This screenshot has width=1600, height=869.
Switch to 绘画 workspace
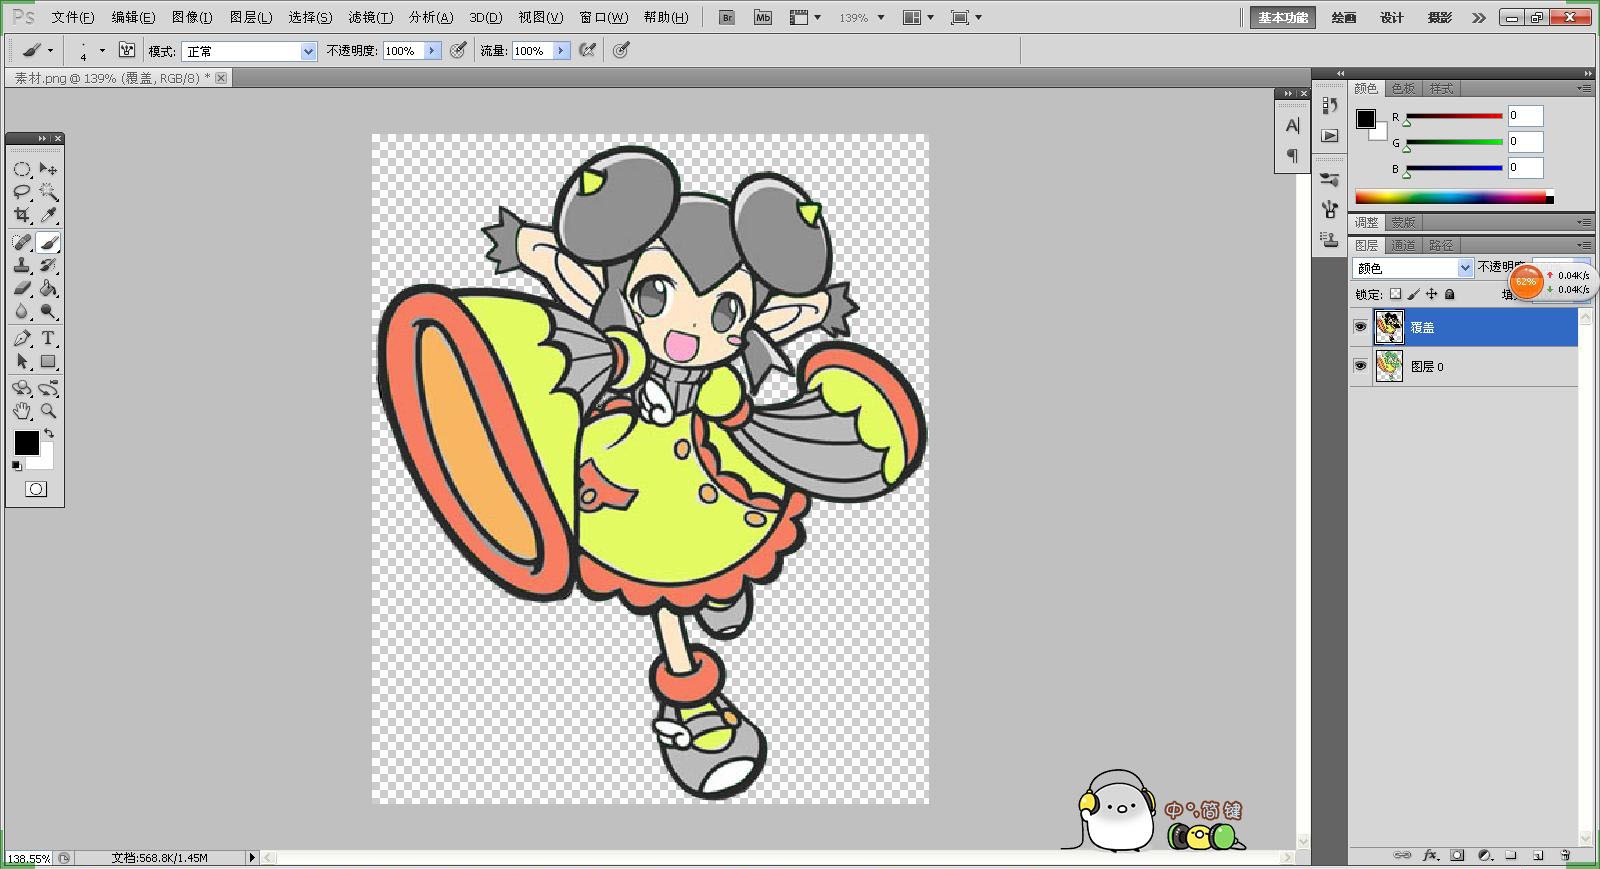(x=1344, y=17)
